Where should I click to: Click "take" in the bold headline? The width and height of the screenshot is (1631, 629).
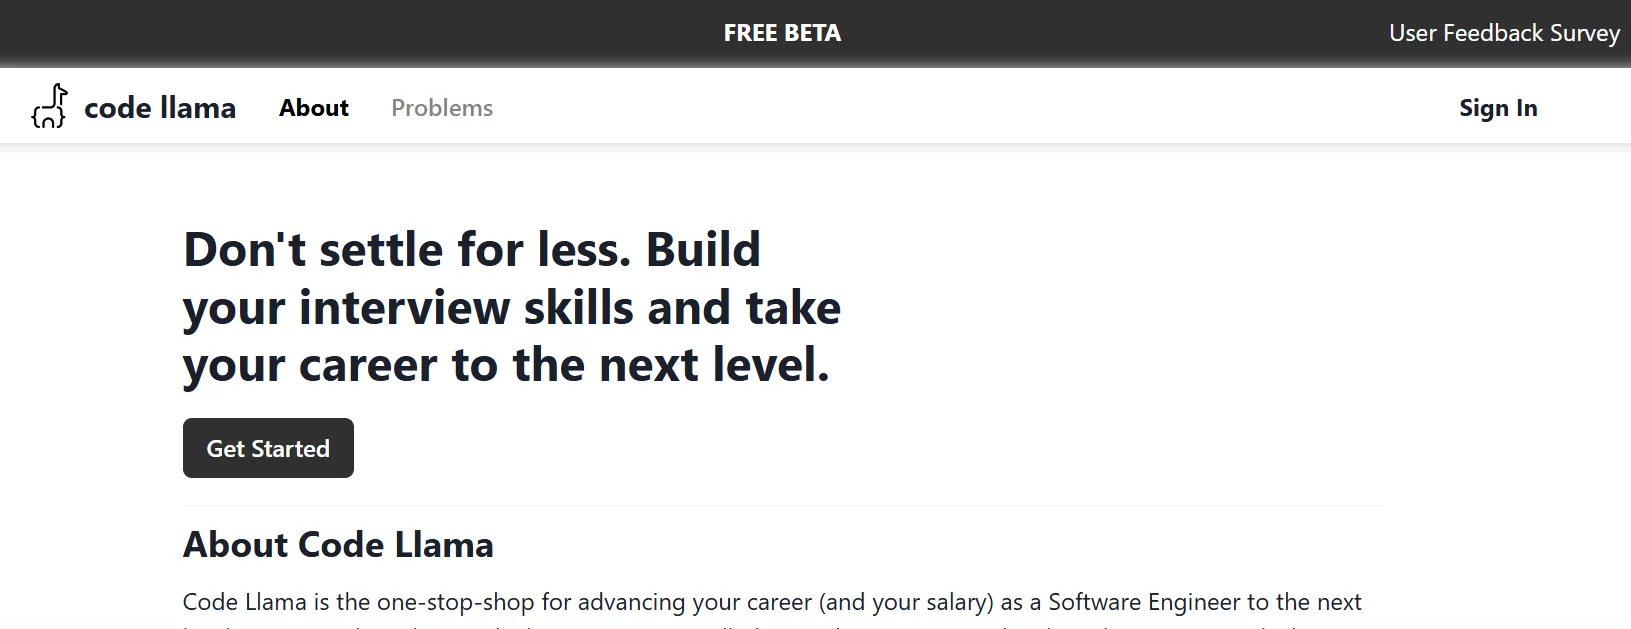coord(793,308)
